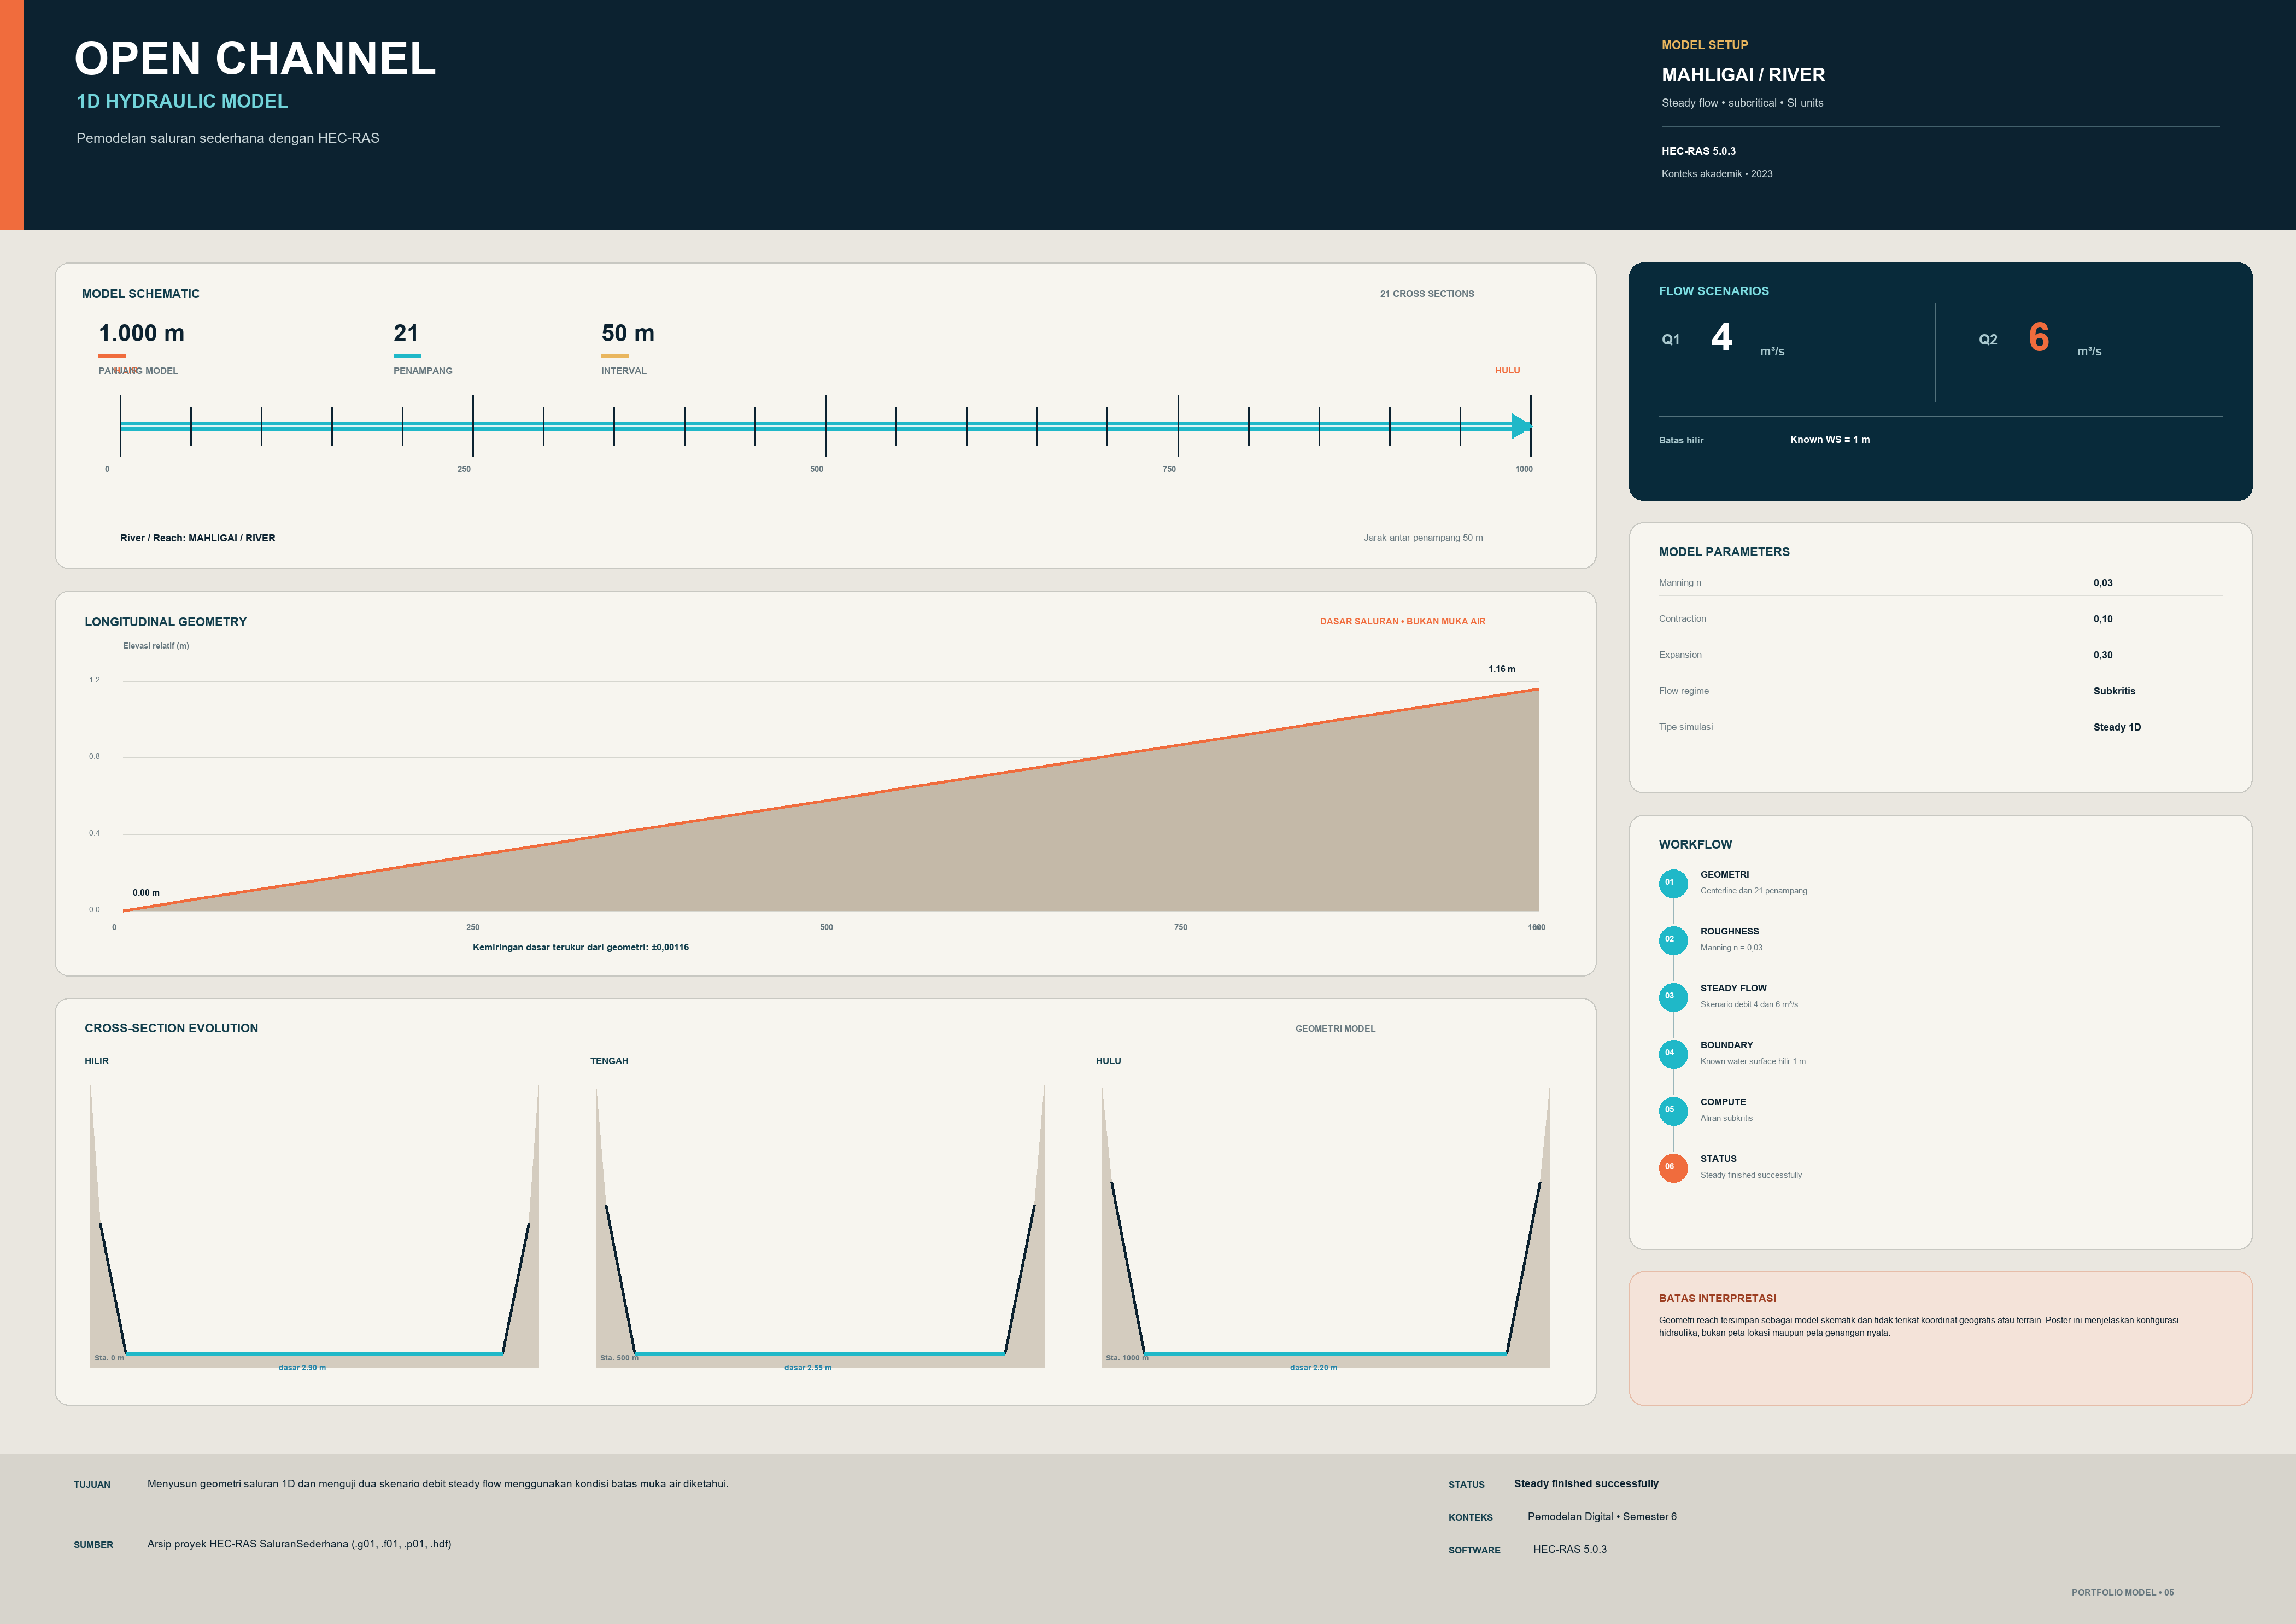
Task: Click the 250 station tick on schematic
Action: (473, 426)
